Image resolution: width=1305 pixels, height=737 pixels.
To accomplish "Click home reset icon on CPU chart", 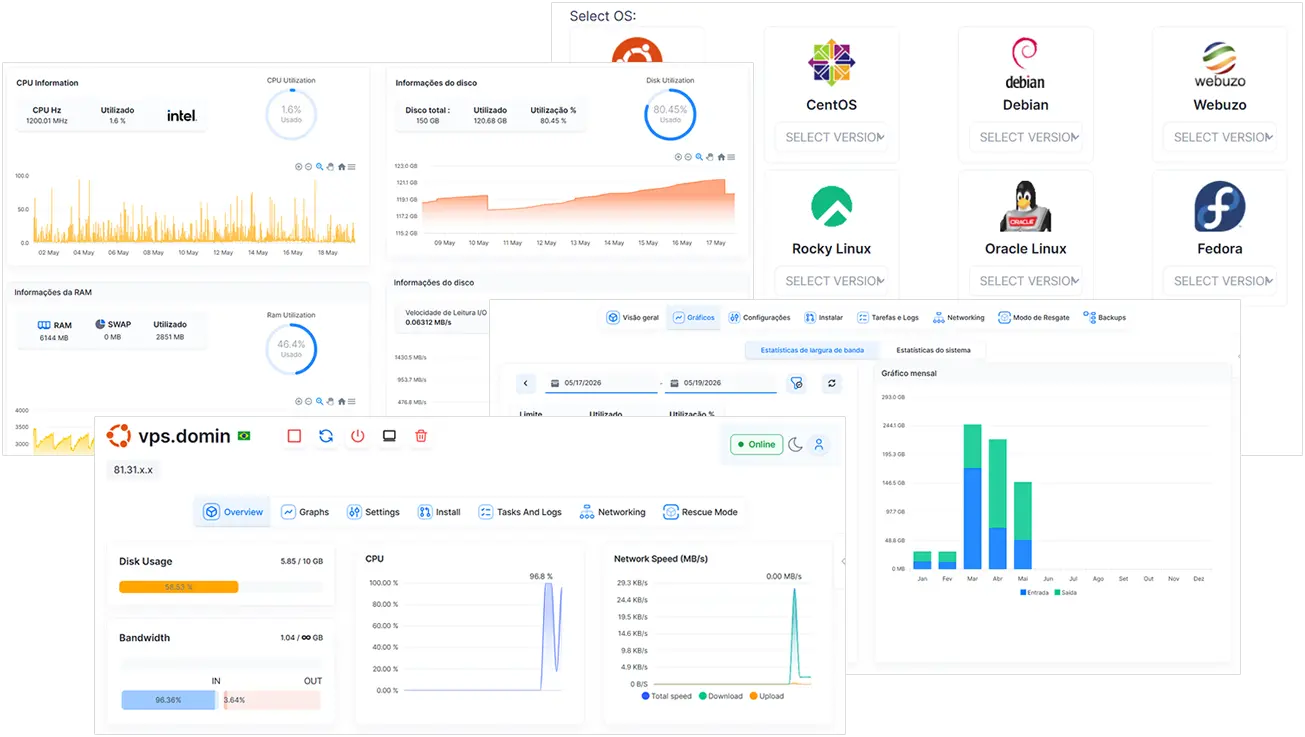I will click(x=342, y=167).
